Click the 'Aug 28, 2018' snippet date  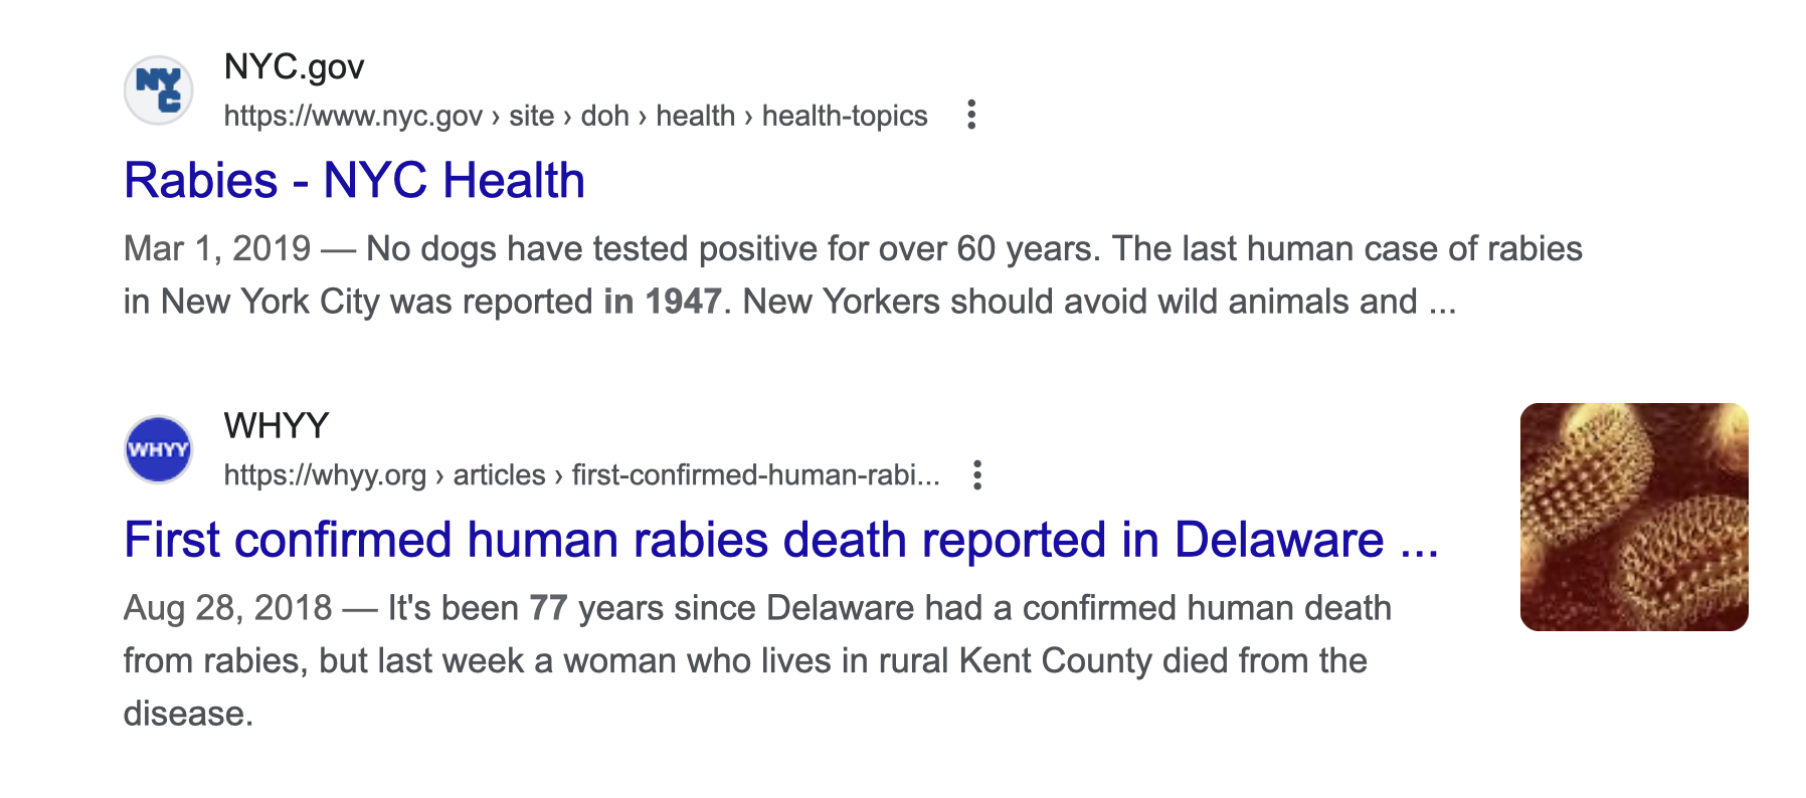click(228, 608)
